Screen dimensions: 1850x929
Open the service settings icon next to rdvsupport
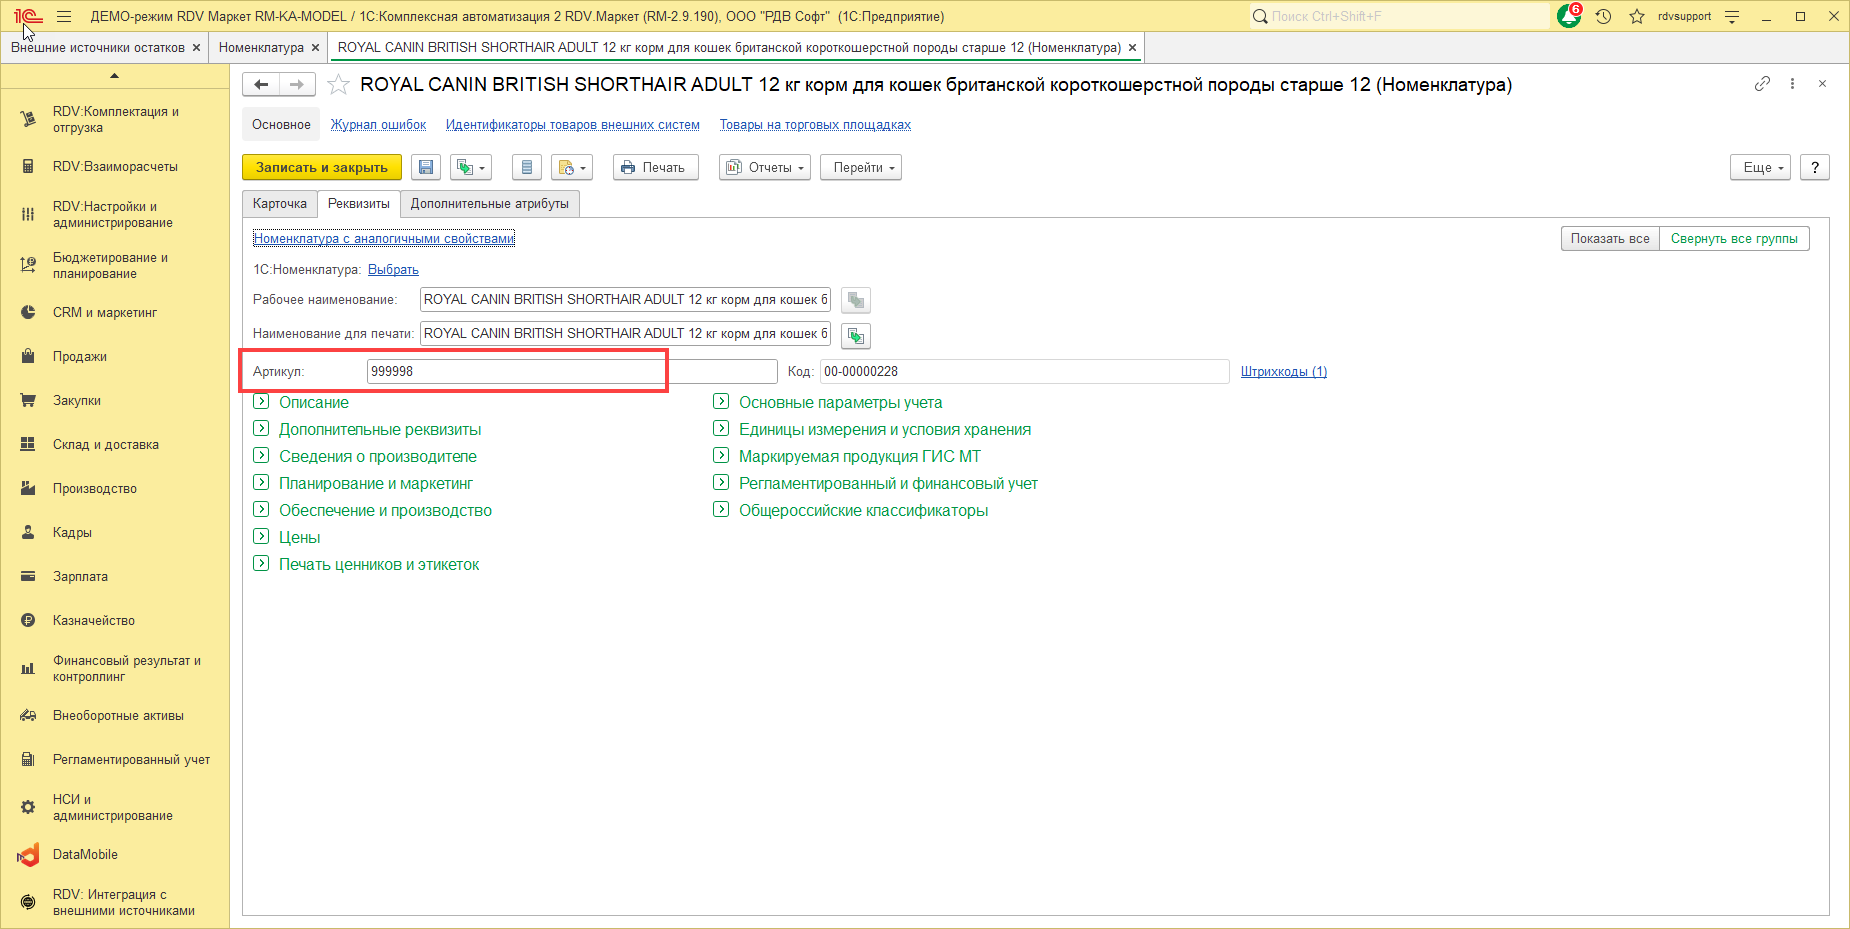pos(1732,16)
